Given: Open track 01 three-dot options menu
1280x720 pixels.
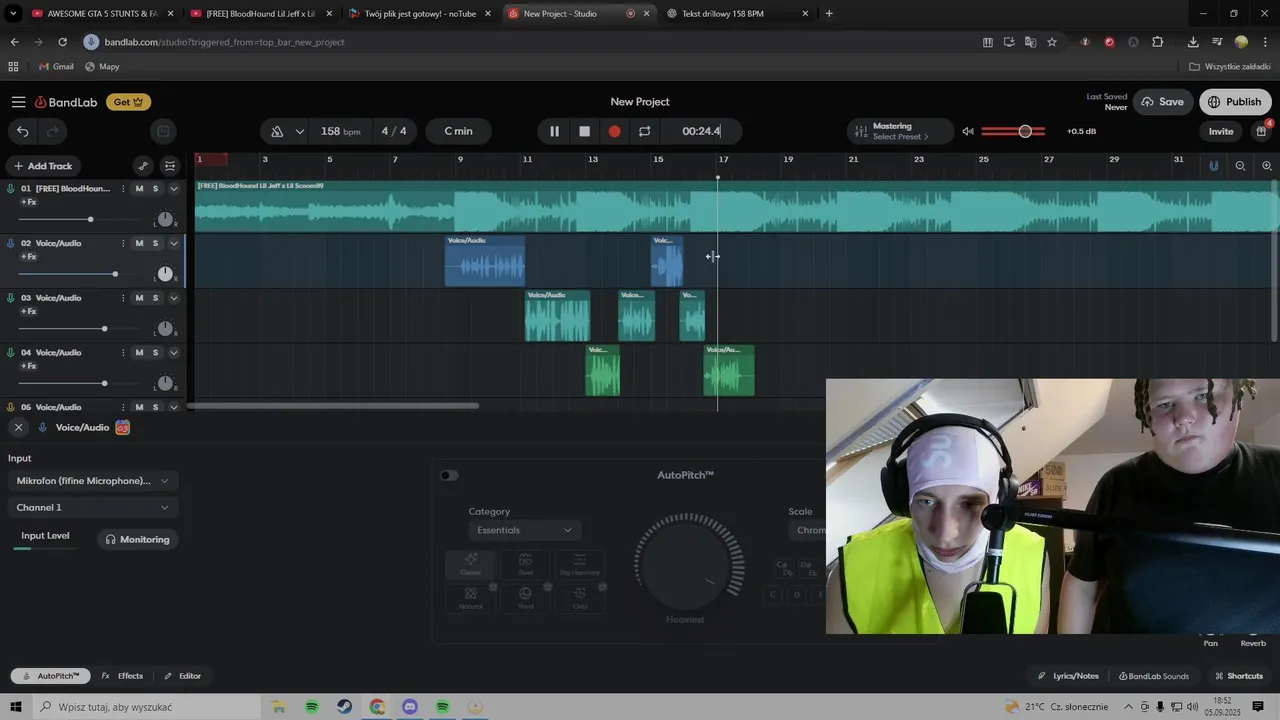Looking at the screenshot, I should [x=123, y=189].
